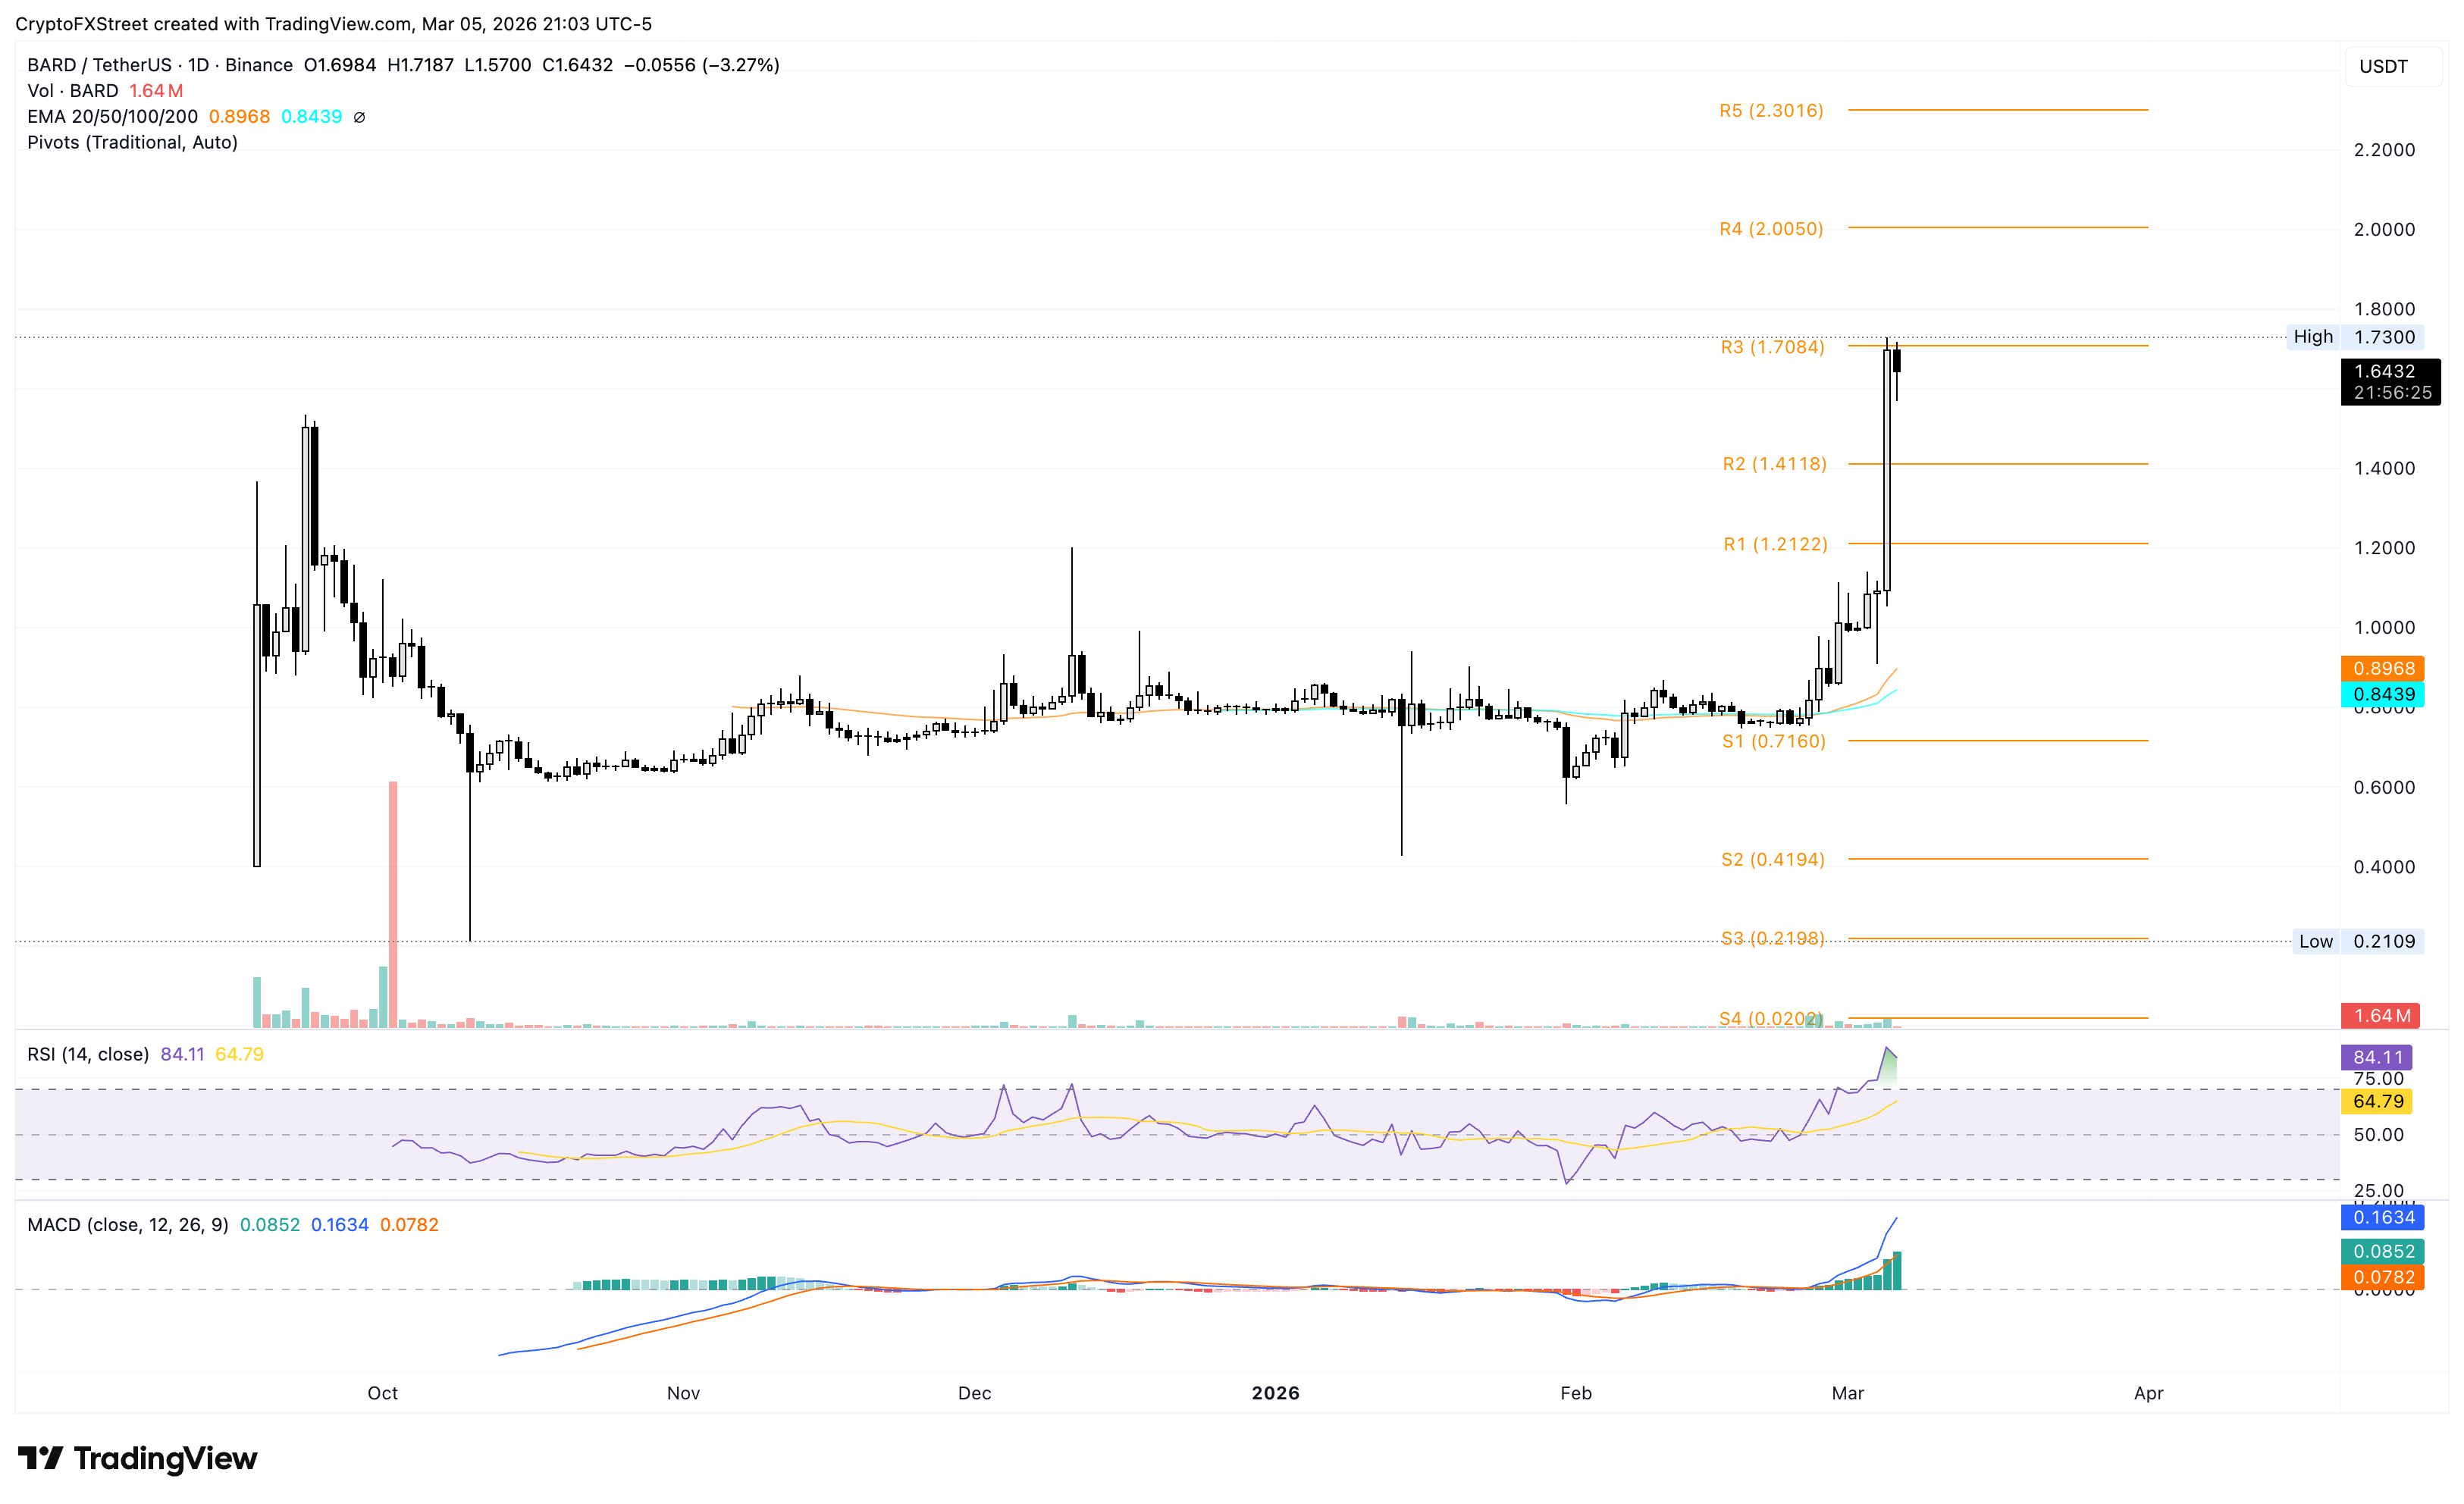
Task: Open the RSI (14, close) indicator legend
Action: coord(88,1054)
